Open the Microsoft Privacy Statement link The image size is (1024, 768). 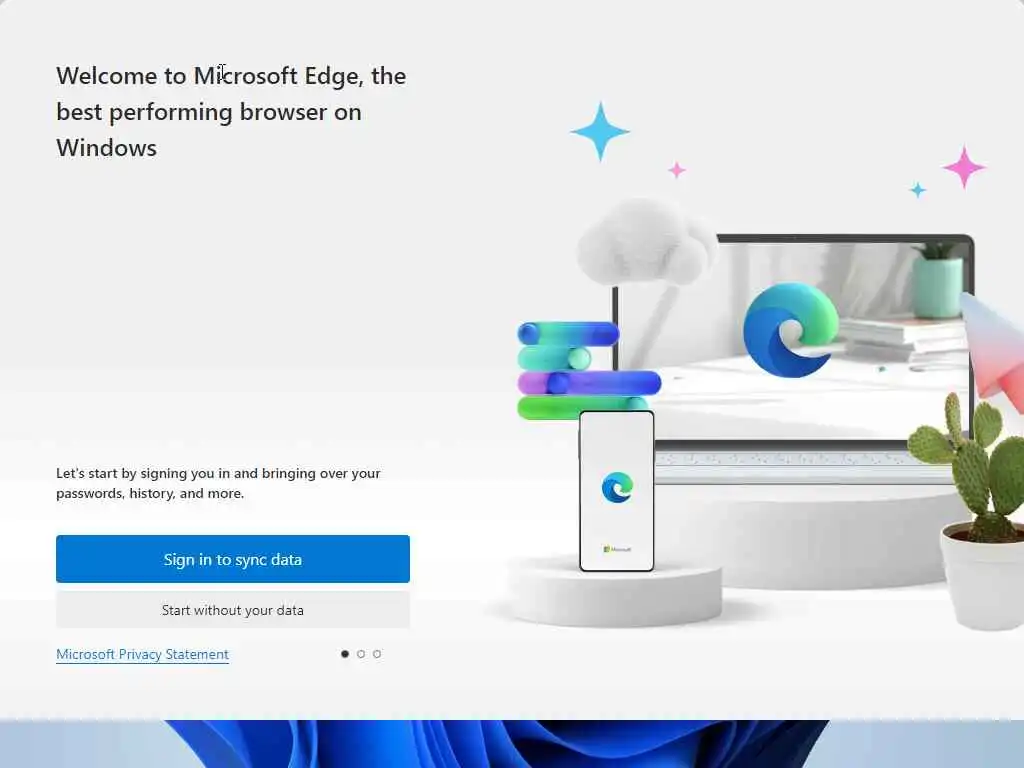pyautogui.click(x=142, y=654)
